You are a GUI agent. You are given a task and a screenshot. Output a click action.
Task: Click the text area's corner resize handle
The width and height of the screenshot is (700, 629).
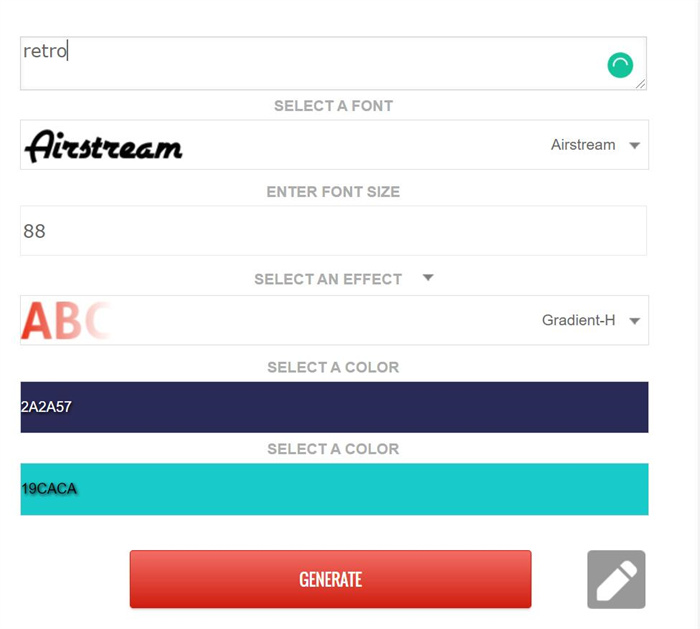641,84
